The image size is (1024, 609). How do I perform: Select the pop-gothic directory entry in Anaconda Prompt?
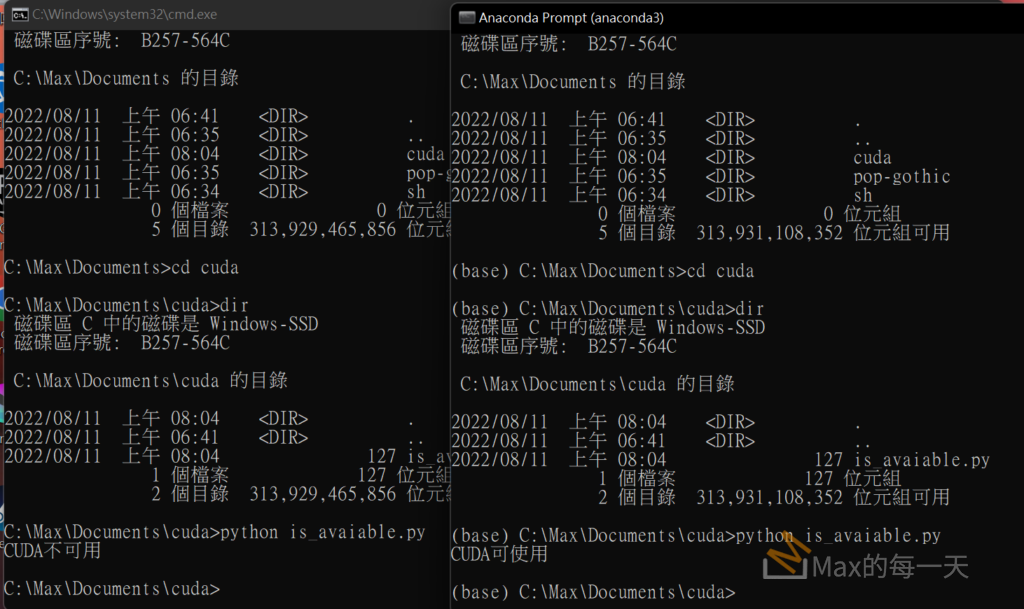pyautogui.click(x=901, y=177)
